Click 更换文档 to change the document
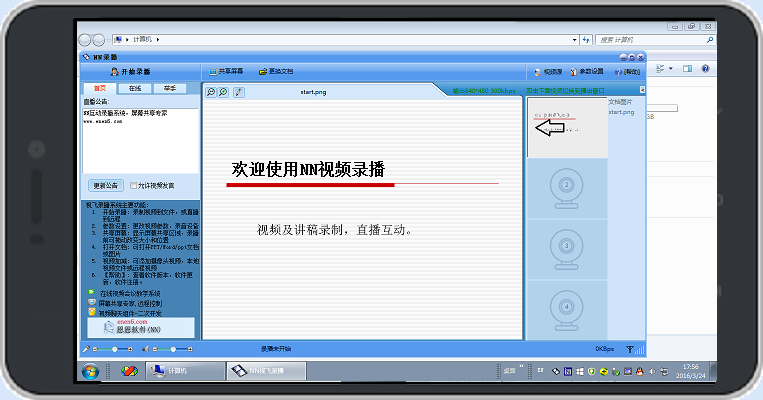This screenshot has width=763, height=400. (276, 72)
